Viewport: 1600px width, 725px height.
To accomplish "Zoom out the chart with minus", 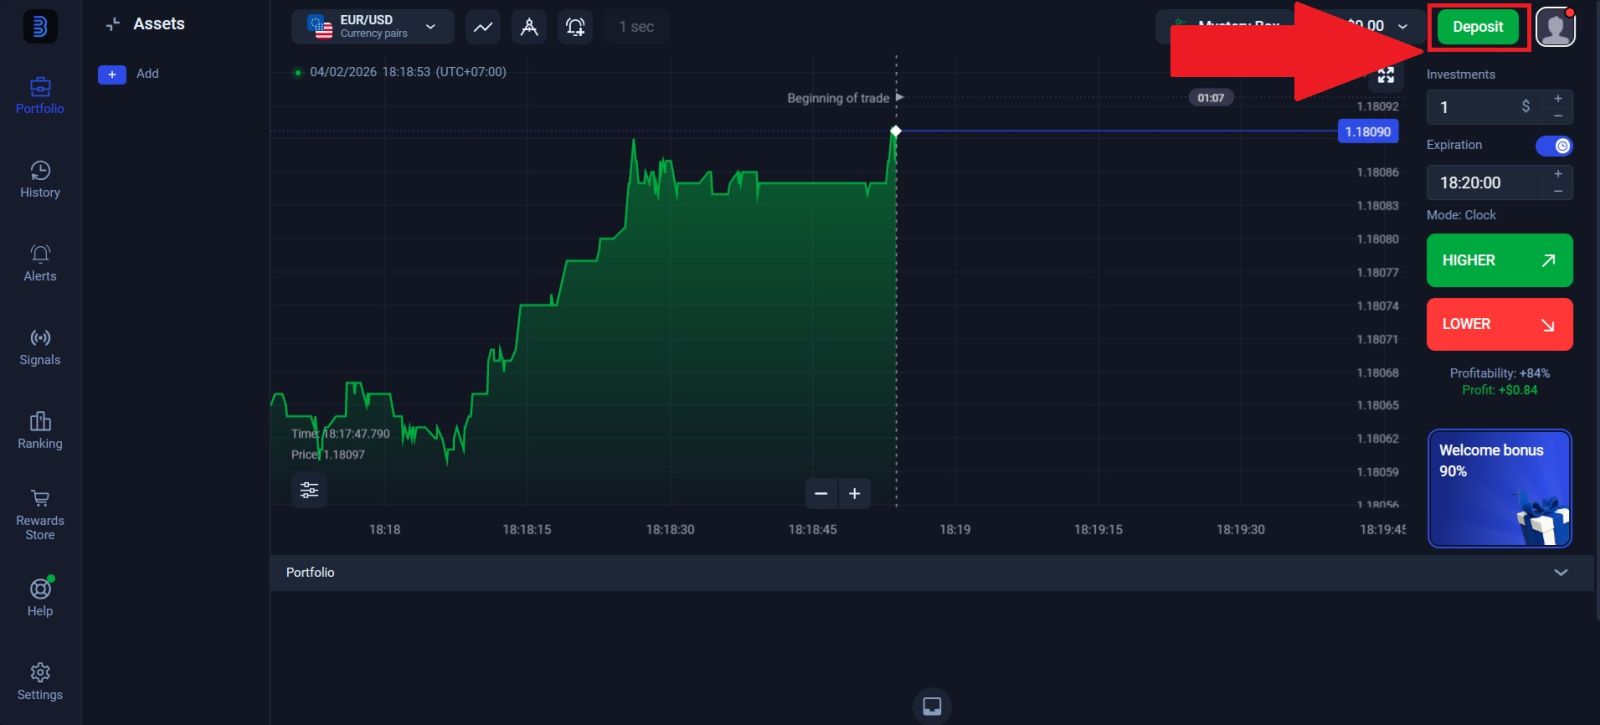I will click(x=821, y=494).
